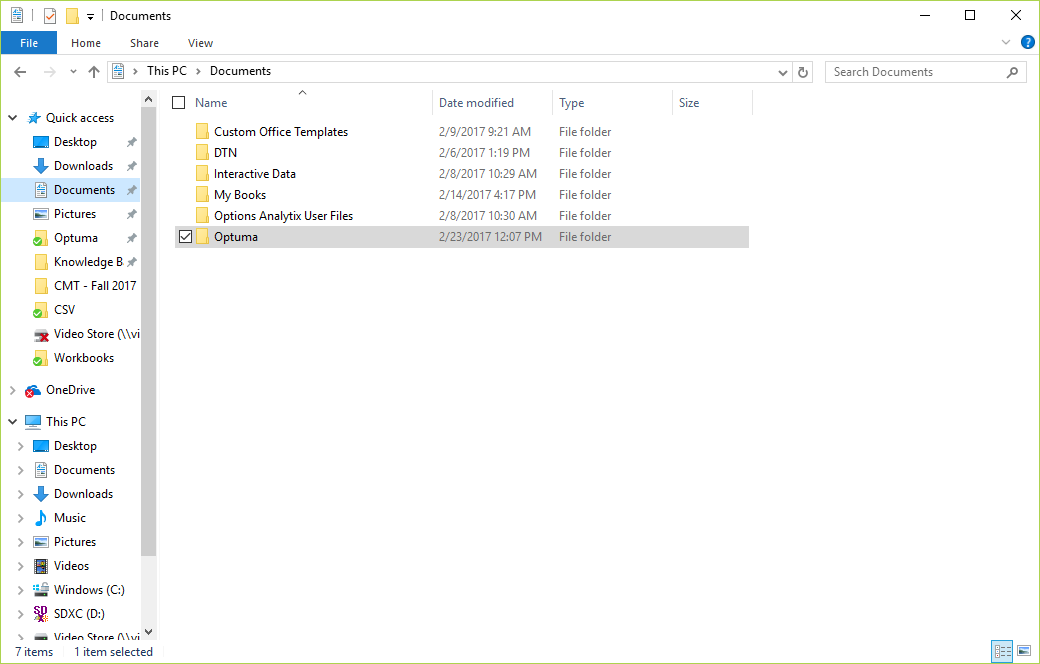Collapse the This PC node

(x=13, y=422)
